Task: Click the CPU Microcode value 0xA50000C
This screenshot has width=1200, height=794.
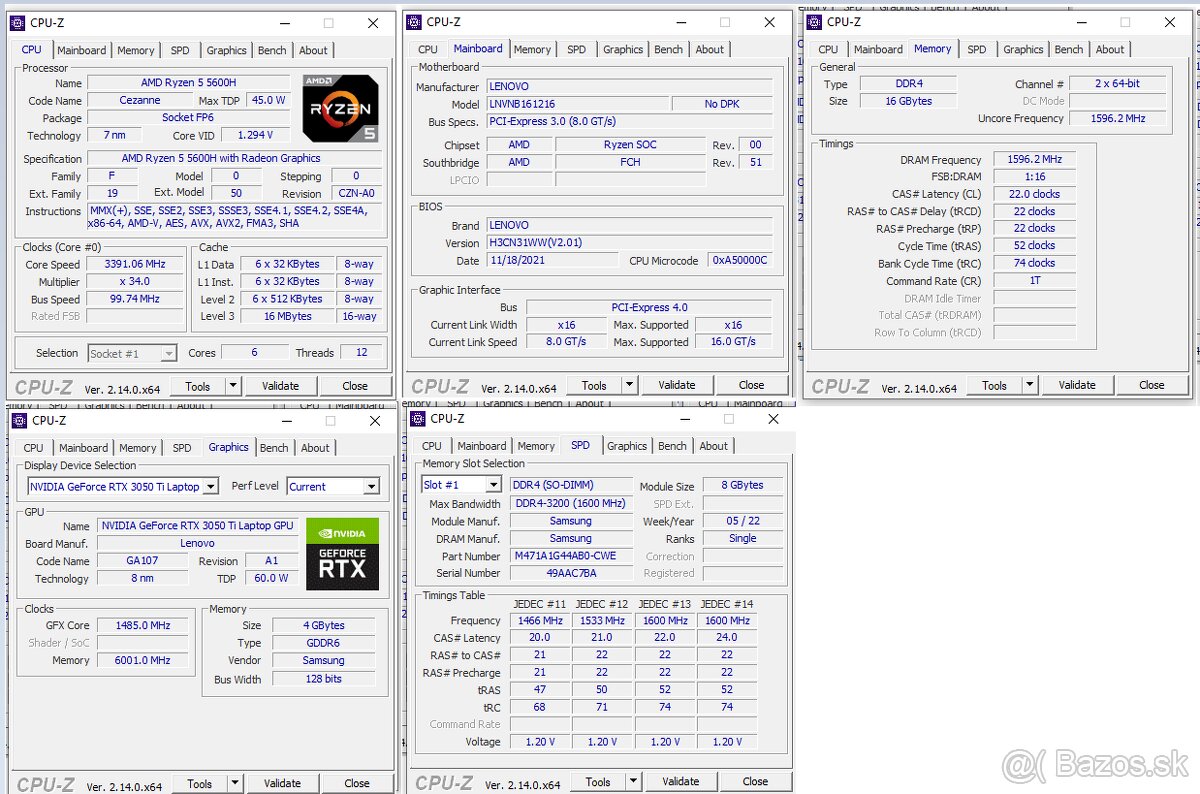Action: point(740,260)
